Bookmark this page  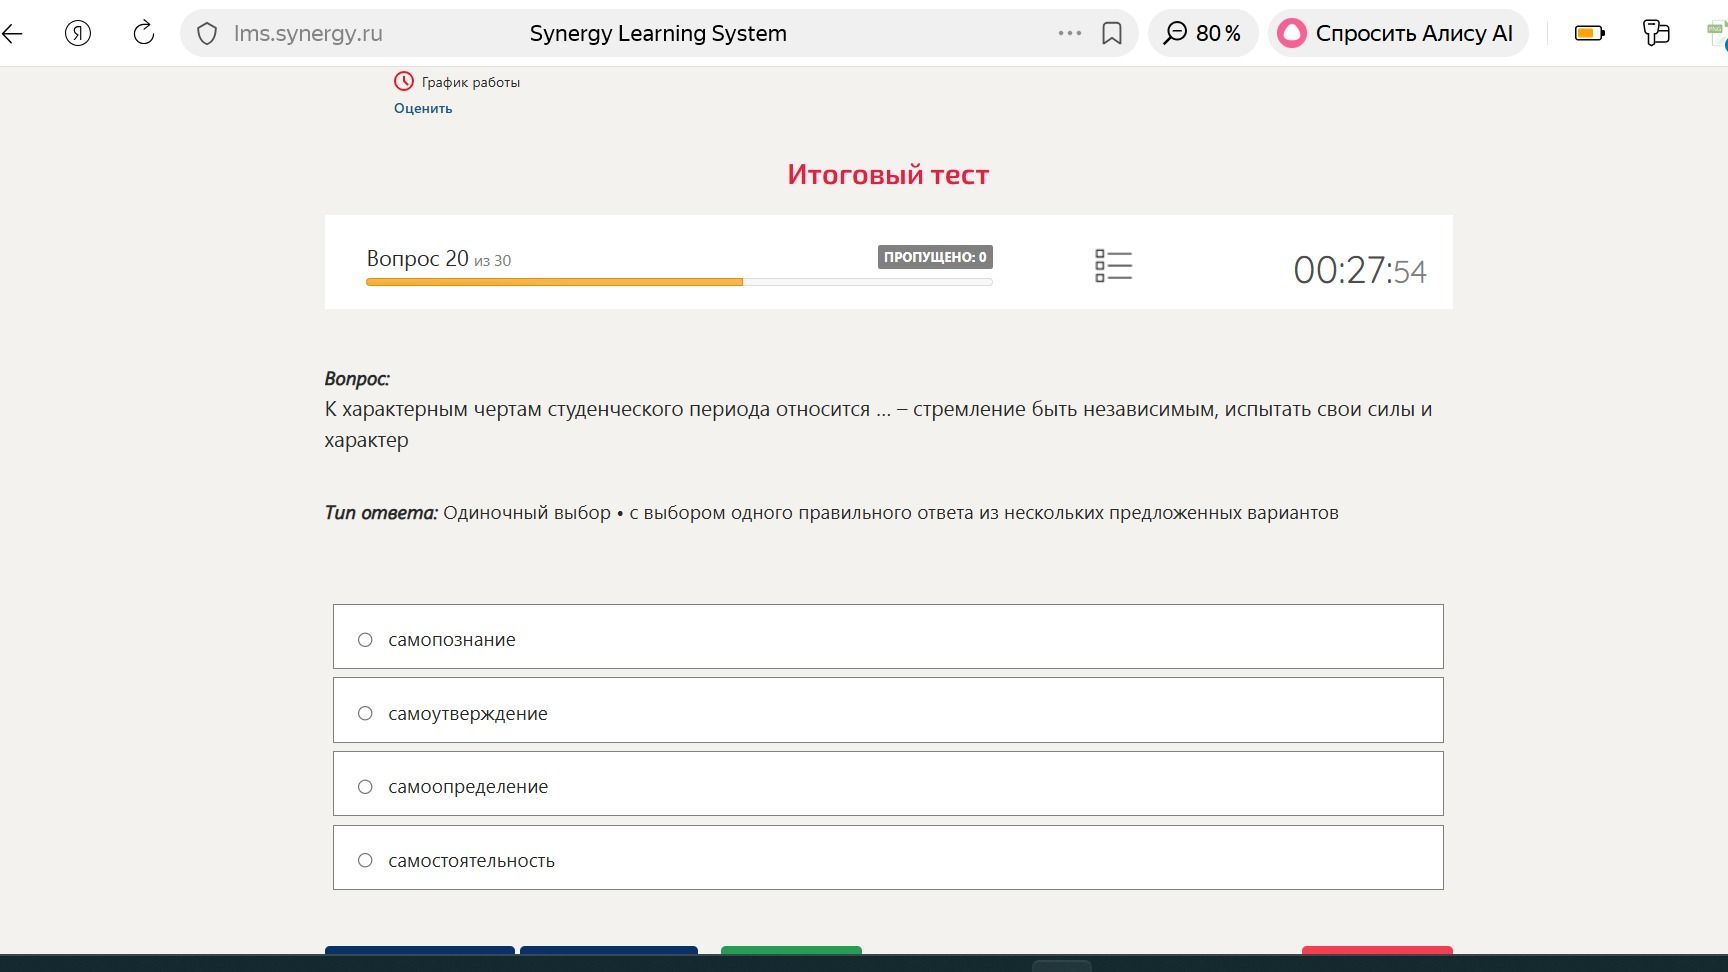(1112, 33)
